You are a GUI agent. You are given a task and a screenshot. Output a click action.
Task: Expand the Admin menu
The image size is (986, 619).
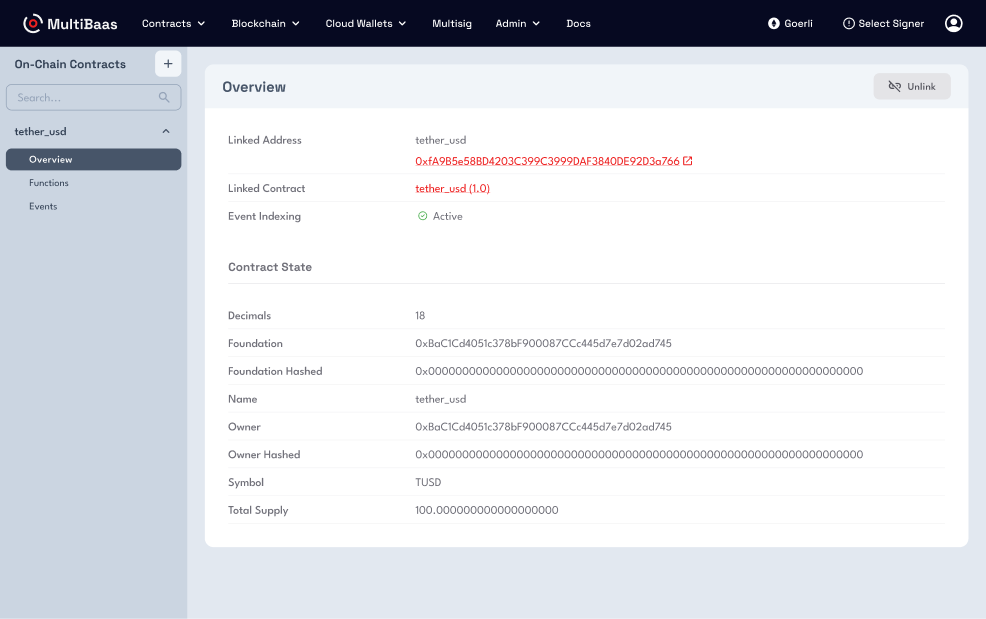point(517,23)
